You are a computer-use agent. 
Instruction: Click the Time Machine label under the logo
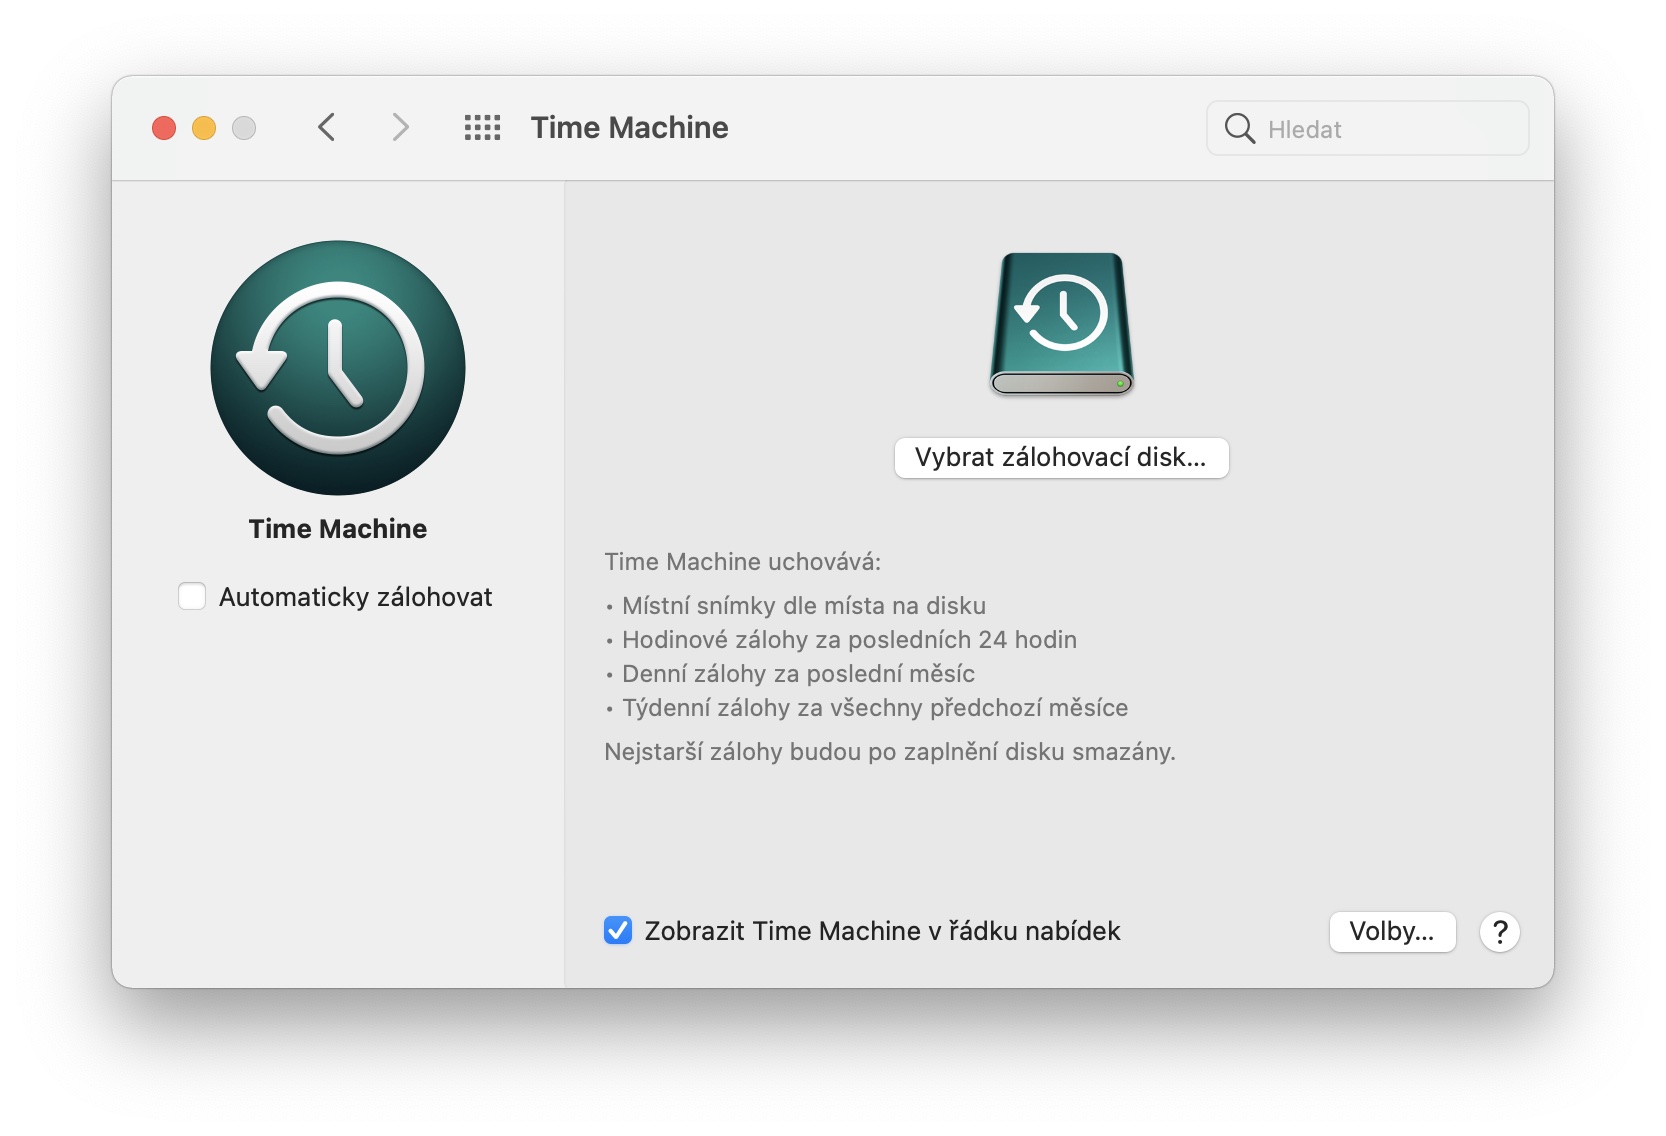point(338,529)
